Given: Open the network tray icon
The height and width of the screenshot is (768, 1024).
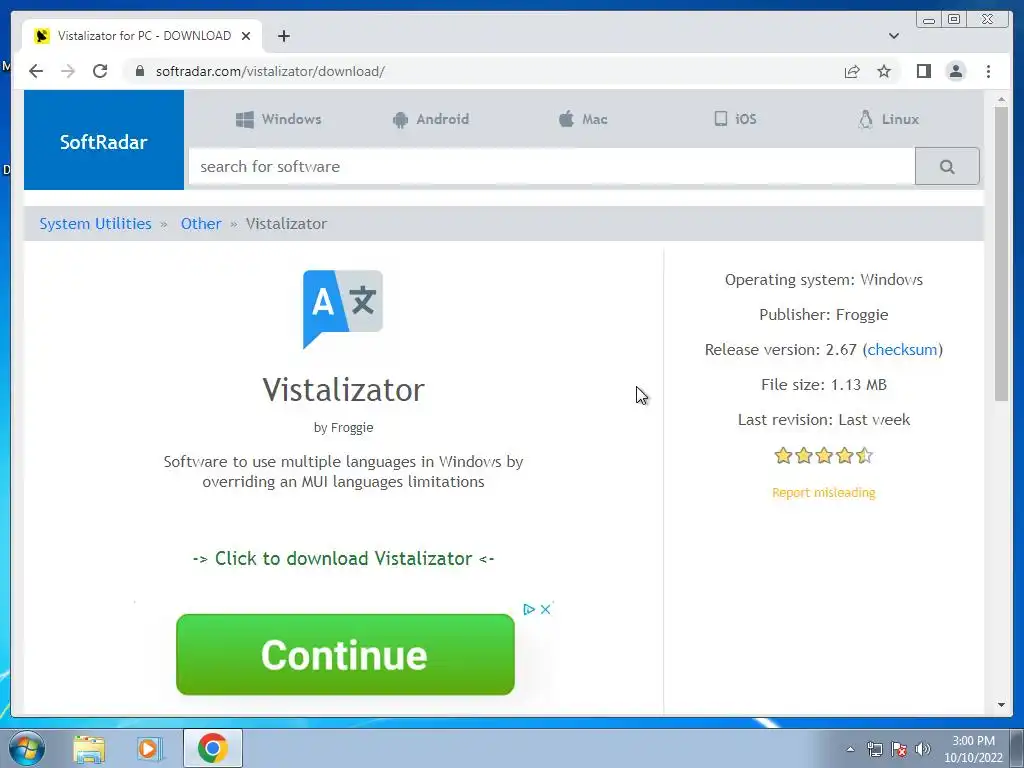Looking at the screenshot, I should pyautogui.click(x=874, y=749).
